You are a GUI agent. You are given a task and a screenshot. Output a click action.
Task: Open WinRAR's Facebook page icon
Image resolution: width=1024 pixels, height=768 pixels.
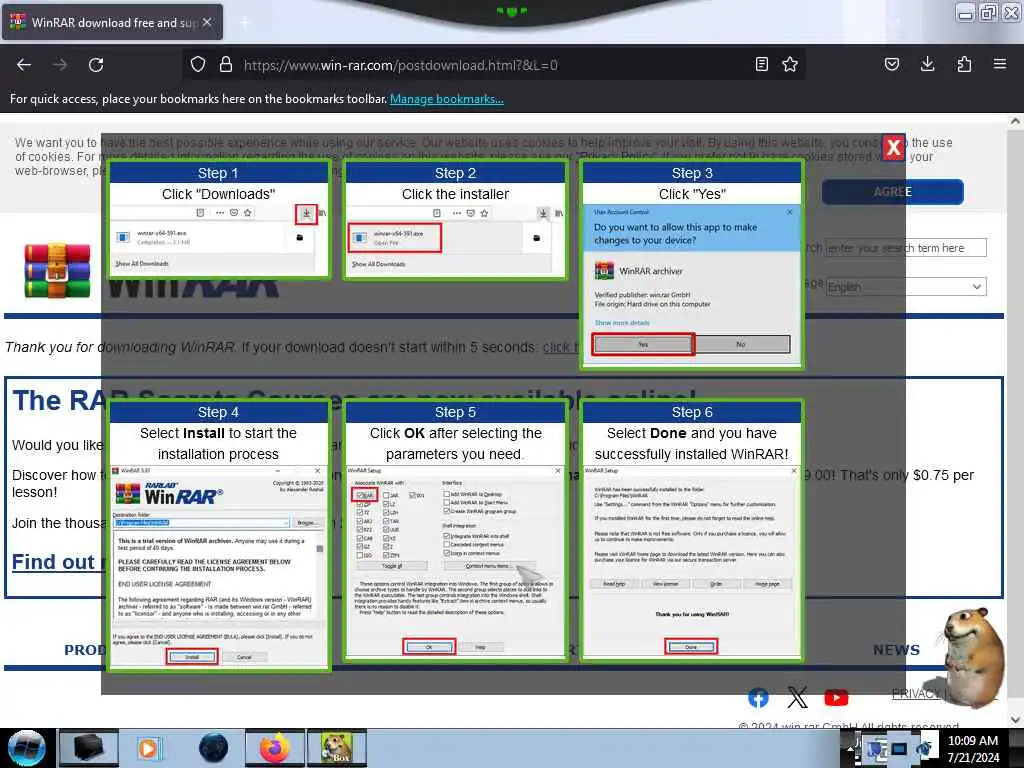[758, 698]
